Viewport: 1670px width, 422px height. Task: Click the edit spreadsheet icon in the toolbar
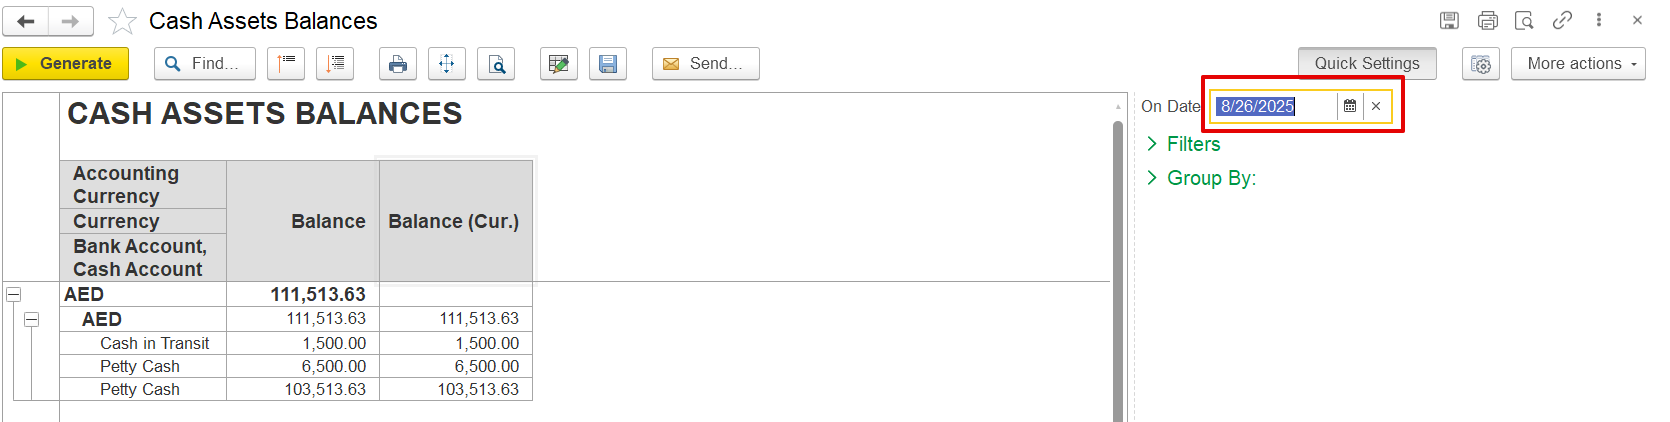559,64
